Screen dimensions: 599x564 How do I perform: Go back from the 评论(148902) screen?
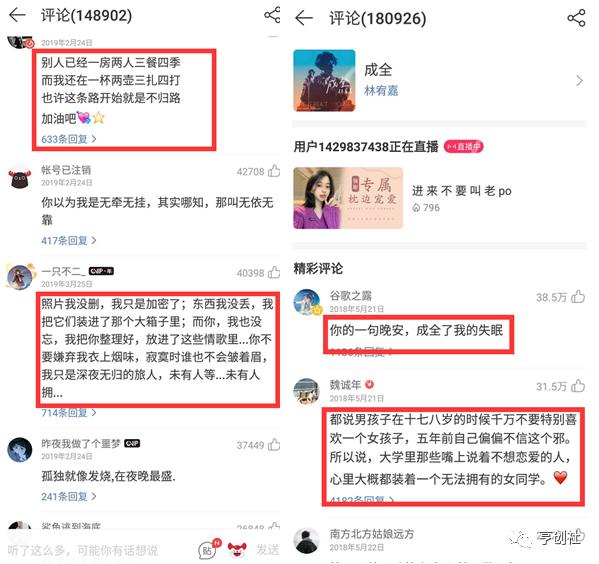(17, 15)
